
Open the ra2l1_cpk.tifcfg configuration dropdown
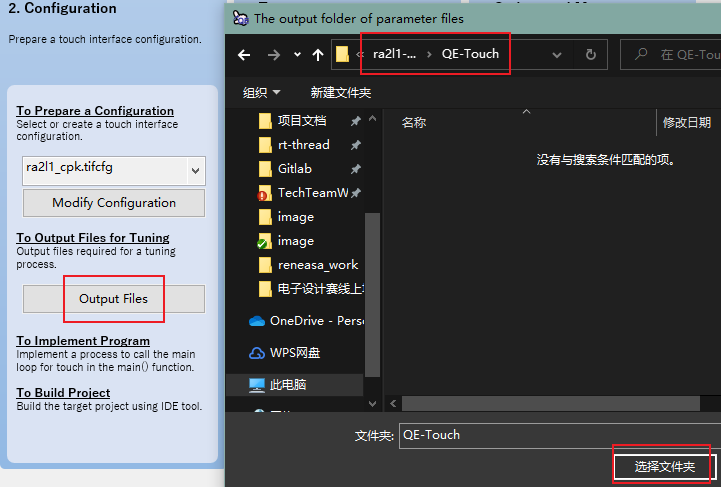tap(195, 169)
